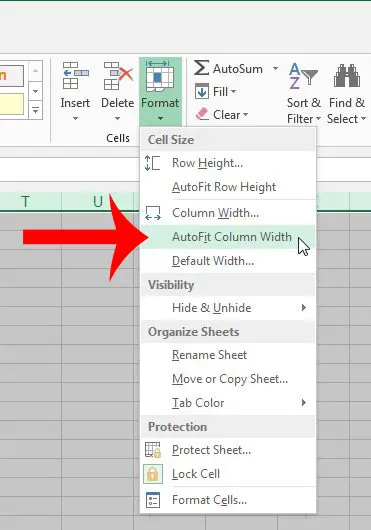Open the Clear dropdown arrow
This screenshot has height=530, width=371.
[x=246, y=115]
